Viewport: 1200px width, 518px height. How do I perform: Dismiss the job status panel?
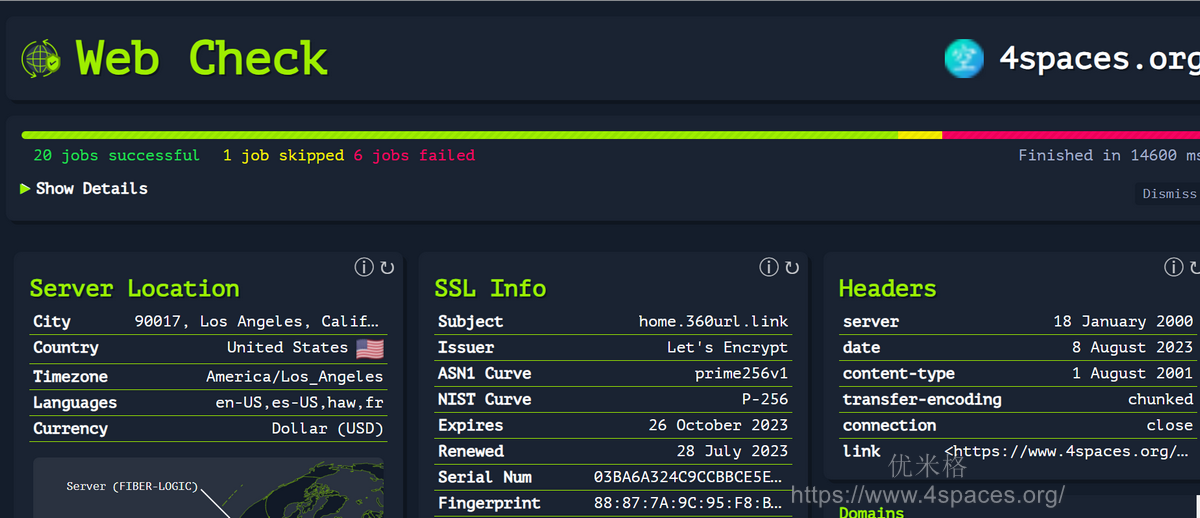click(x=1168, y=194)
